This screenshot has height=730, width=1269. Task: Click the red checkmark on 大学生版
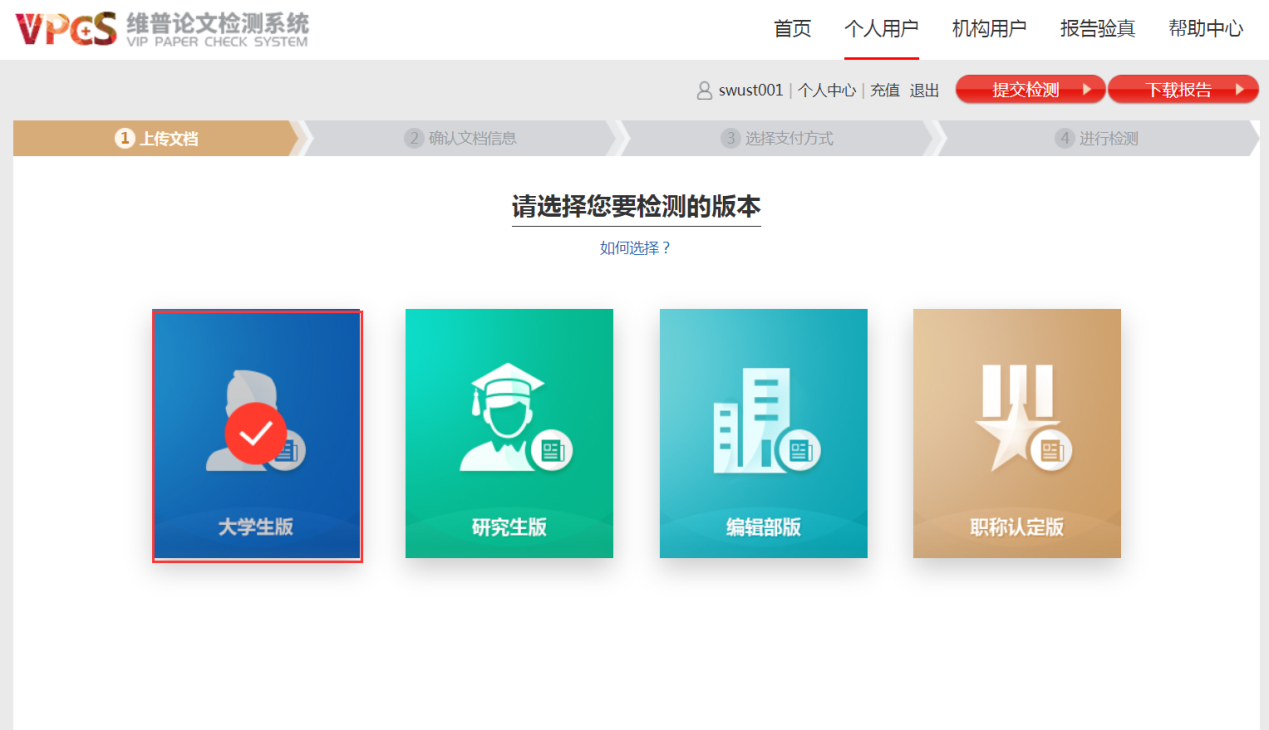[x=256, y=433]
